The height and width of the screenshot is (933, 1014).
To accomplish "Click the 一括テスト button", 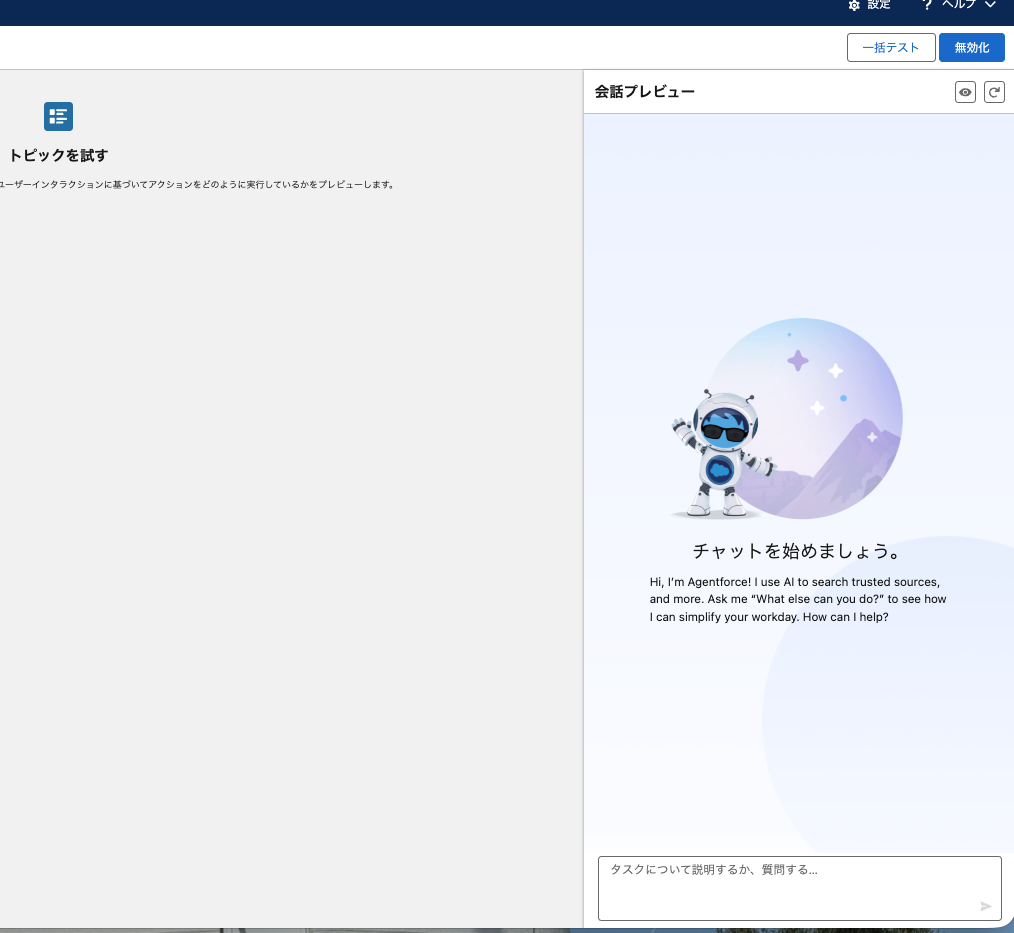I will pyautogui.click(x=890, y=48).
